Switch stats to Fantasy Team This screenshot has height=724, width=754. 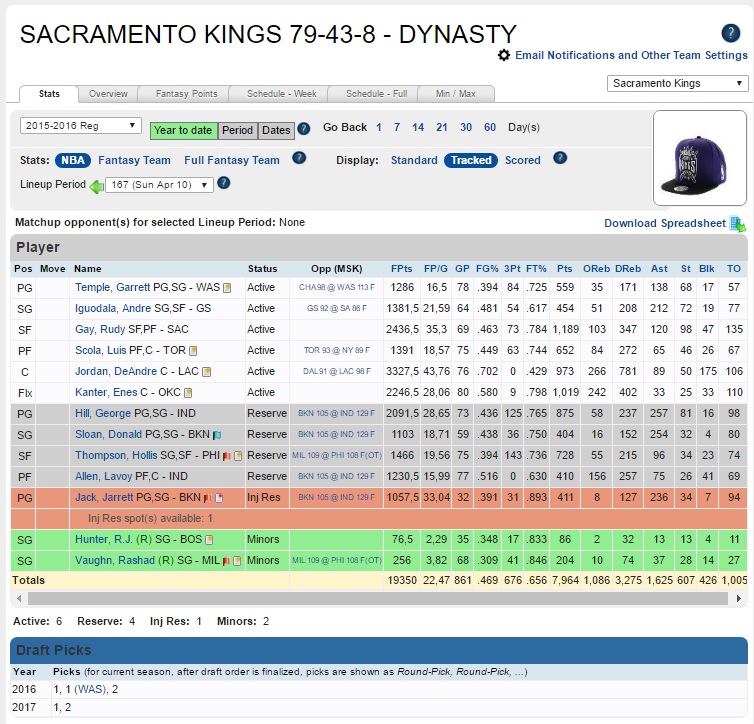[x=134, y=160]
